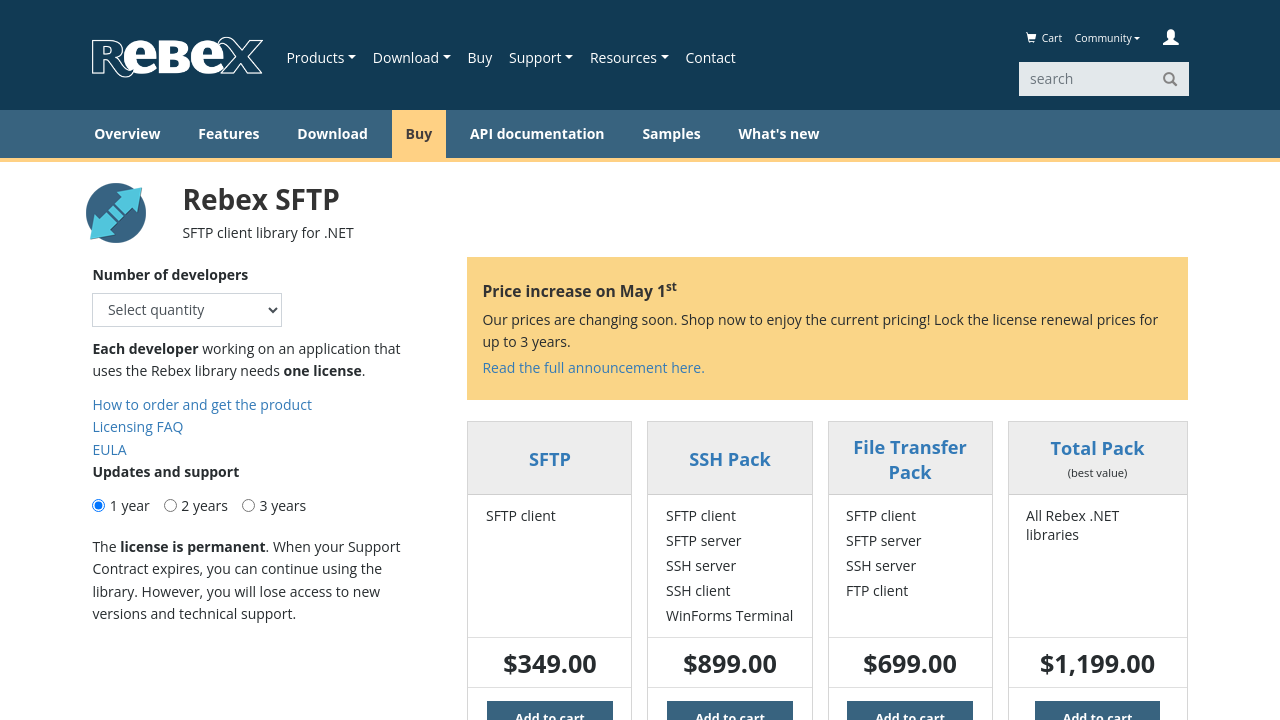The width and height of the screenshot is (1280, 720).
Task: Click the Rebex SFTP product icon
Action: point(116,213)
